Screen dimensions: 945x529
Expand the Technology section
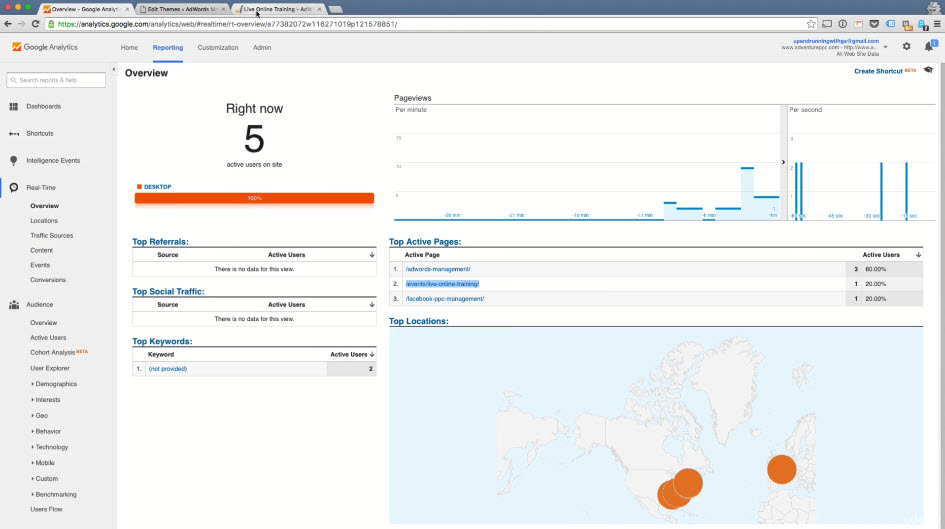[x=52, y=447]
